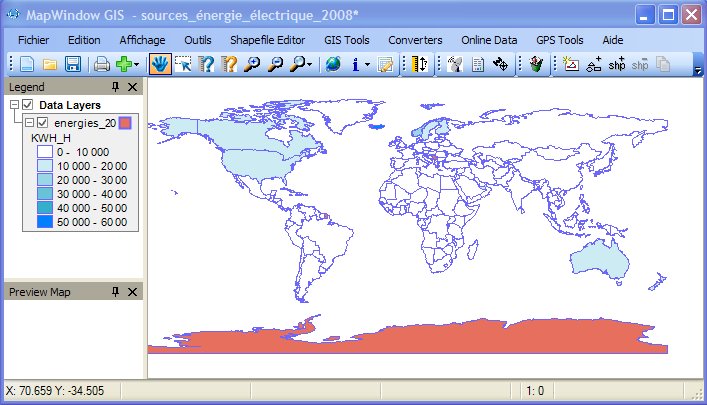Collapse the Data Layers tree group
The height and width of the screenshot is (405, 707).
[x=13, y=105]
